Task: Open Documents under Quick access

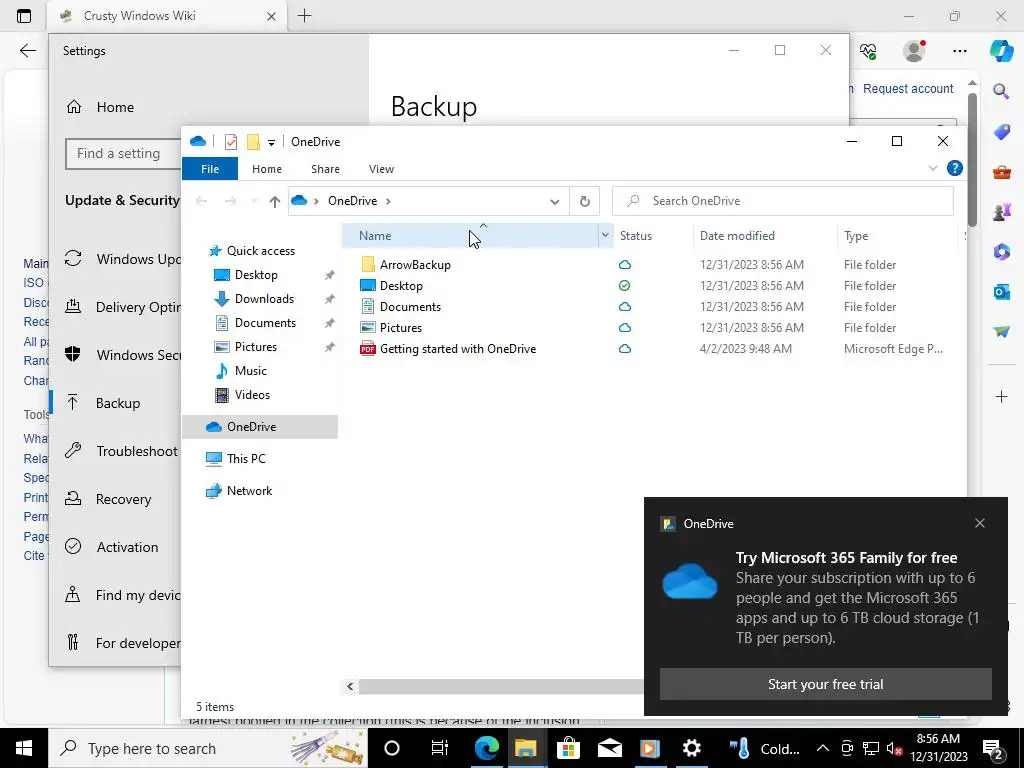Action: click(x=265, y=323)
